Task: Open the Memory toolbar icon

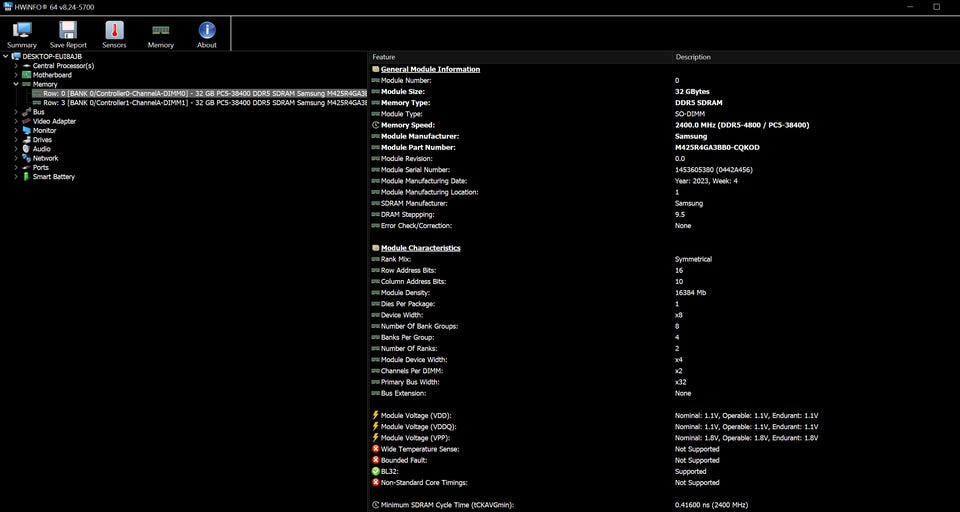Action: point(160,34)
